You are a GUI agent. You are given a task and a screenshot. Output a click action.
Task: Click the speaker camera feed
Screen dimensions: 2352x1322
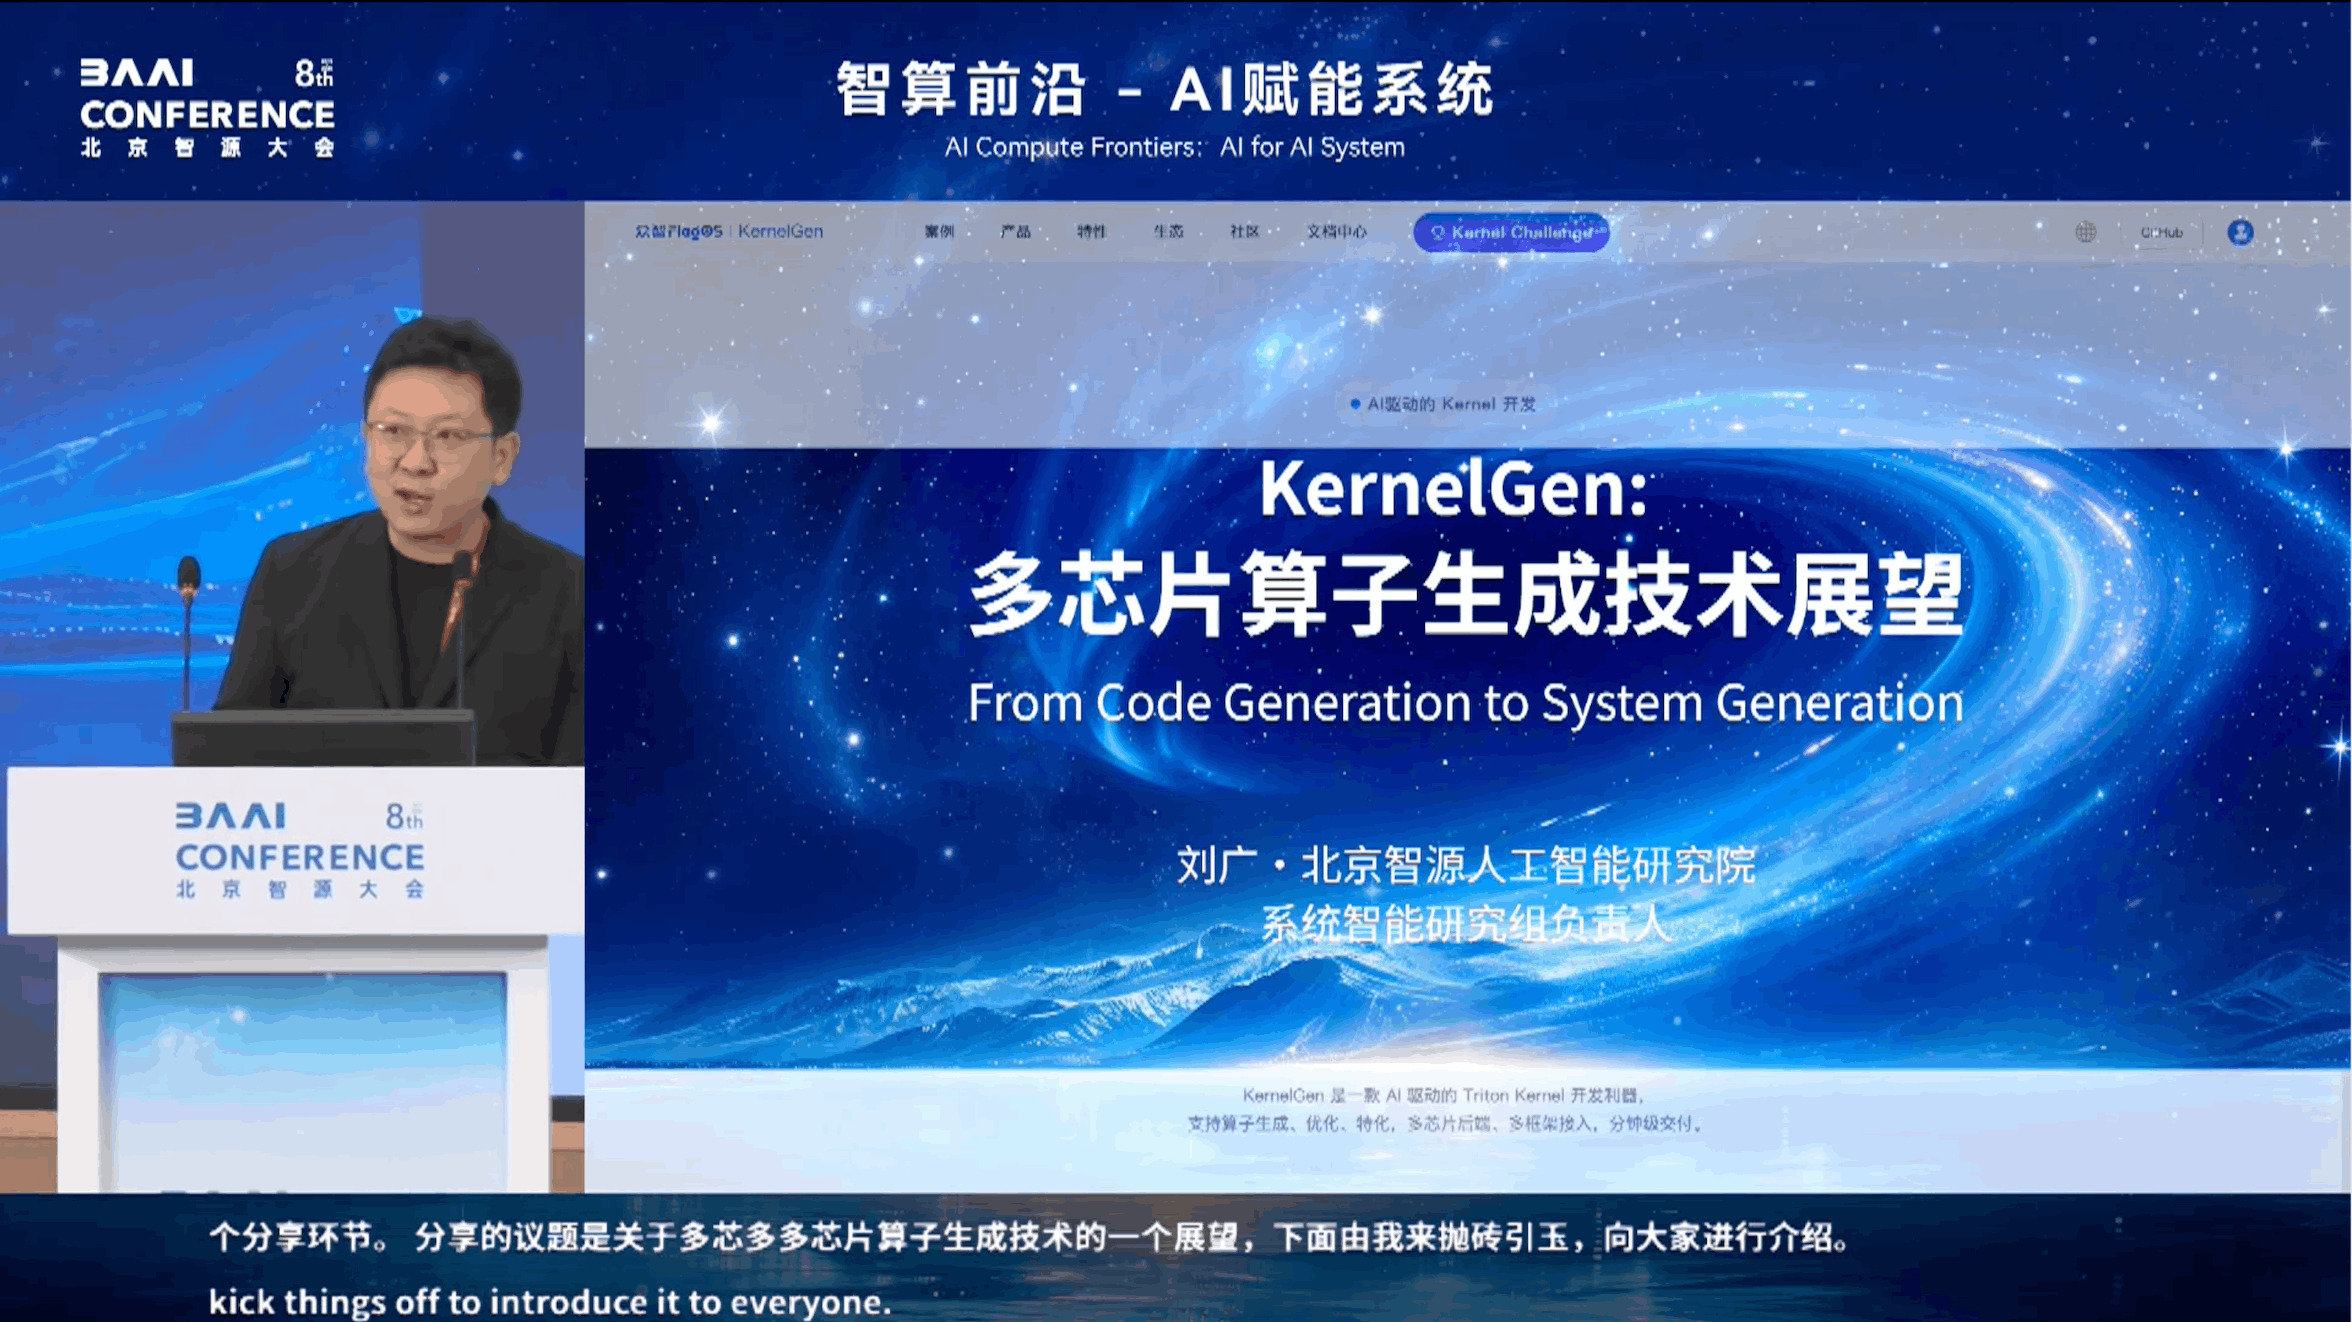[x=292, y=696]
